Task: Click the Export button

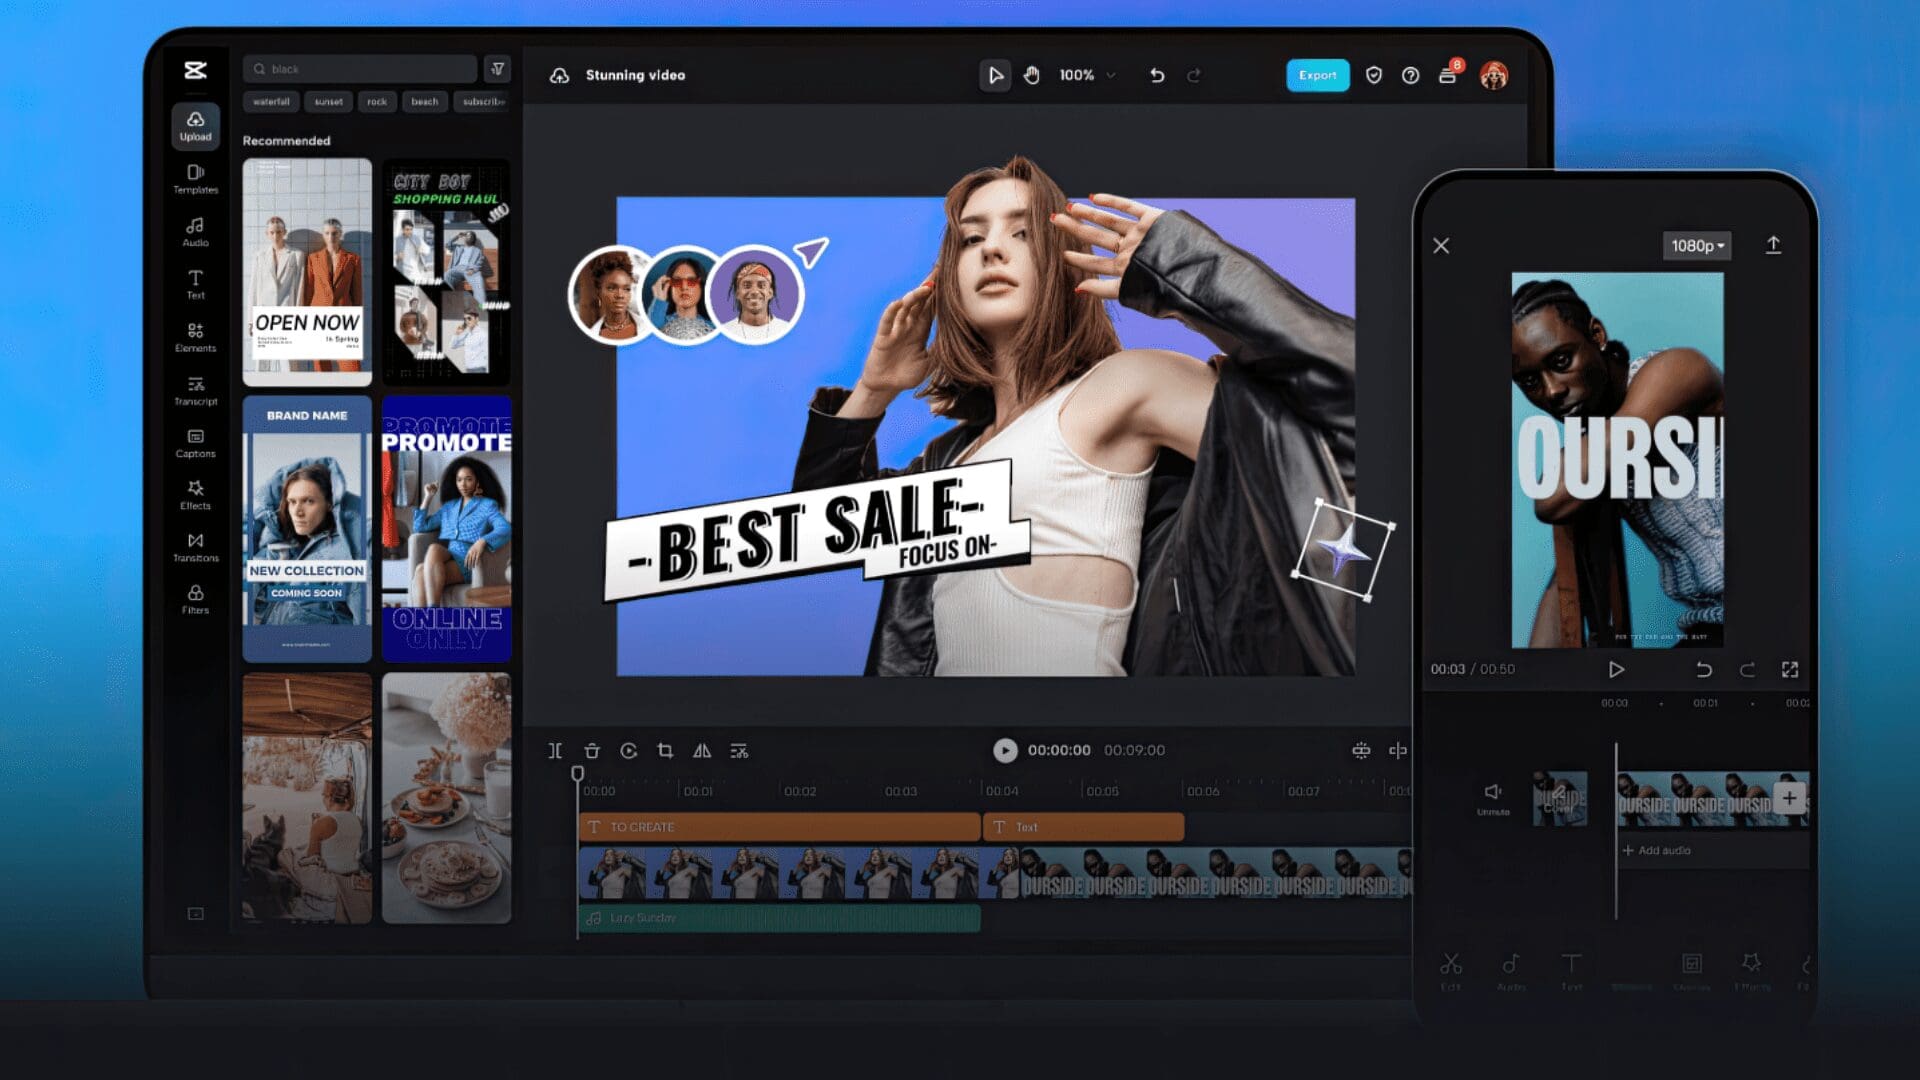Action: point(1317,75)
